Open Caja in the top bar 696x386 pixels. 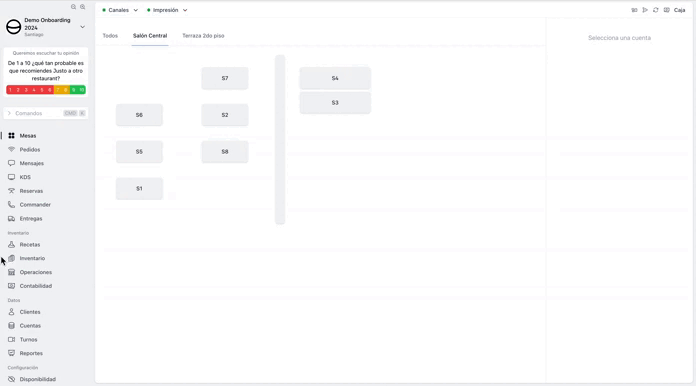point(680,10)
